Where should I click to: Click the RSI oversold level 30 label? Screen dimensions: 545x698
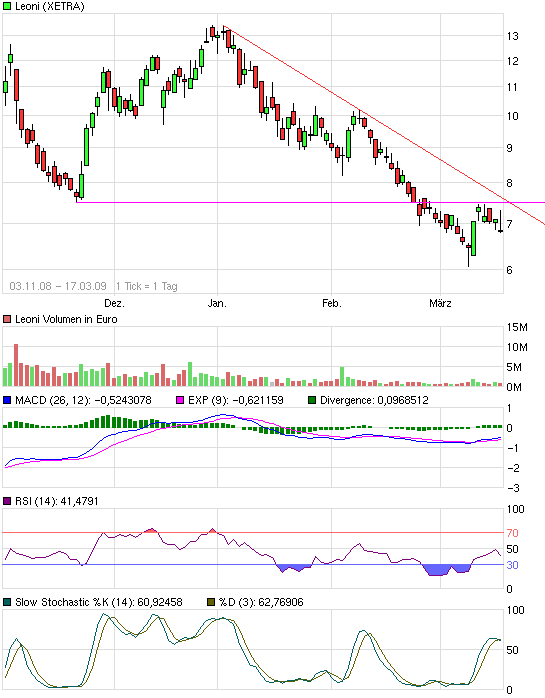pos(512,565)
